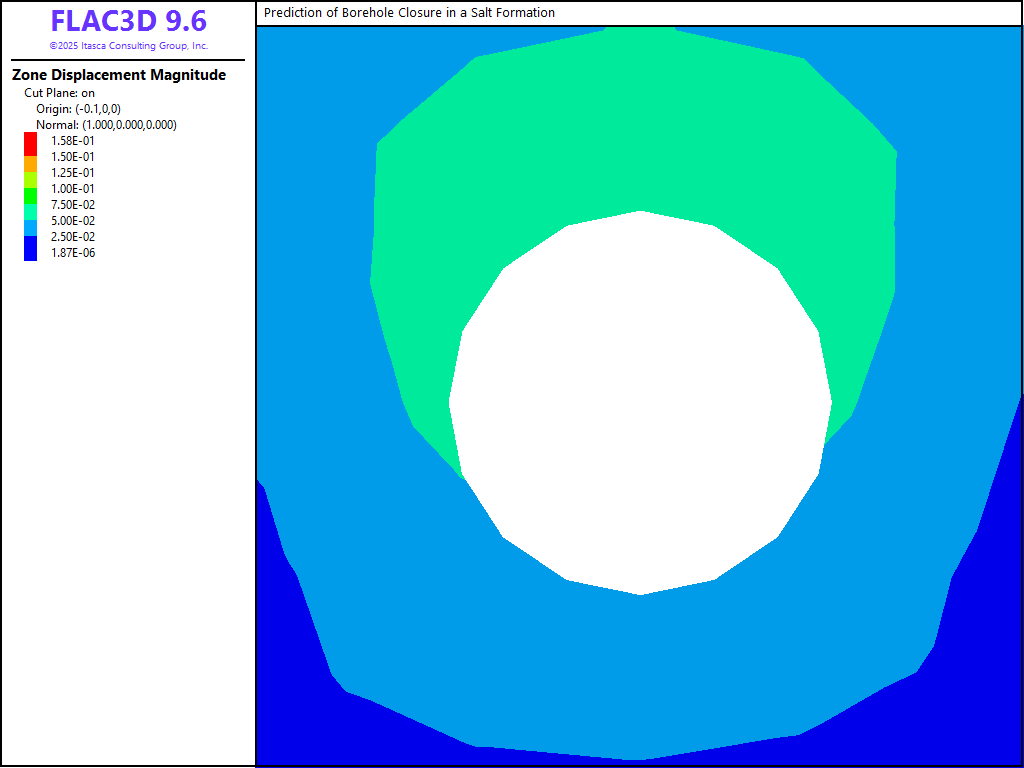
Task: Select the 2.50E-02 legend value
Action: coord(73,237)
